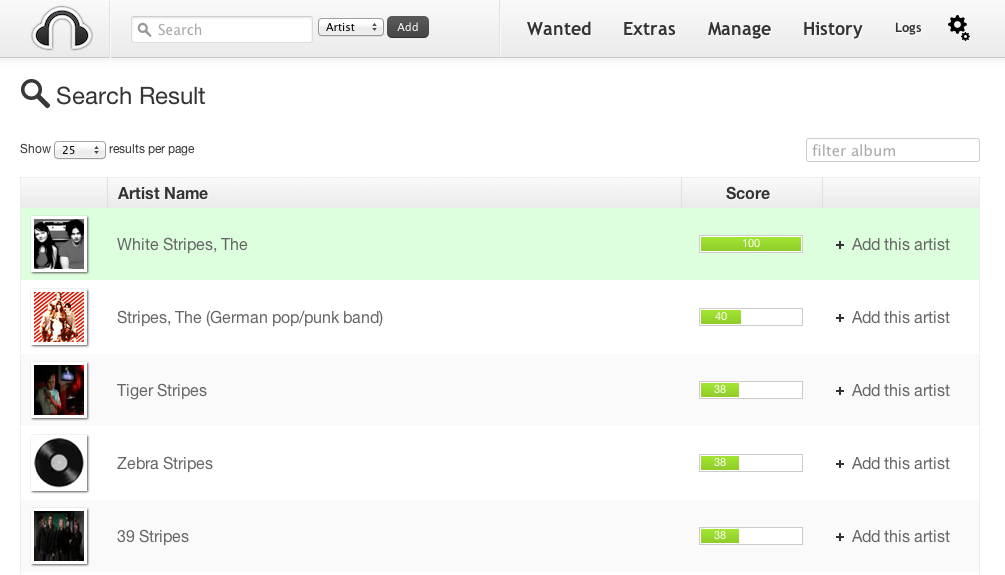Screen dimensions: 1005x575
Task: Click the Tiger Stripes thumbnail
Action: click(x=59, y=390)
